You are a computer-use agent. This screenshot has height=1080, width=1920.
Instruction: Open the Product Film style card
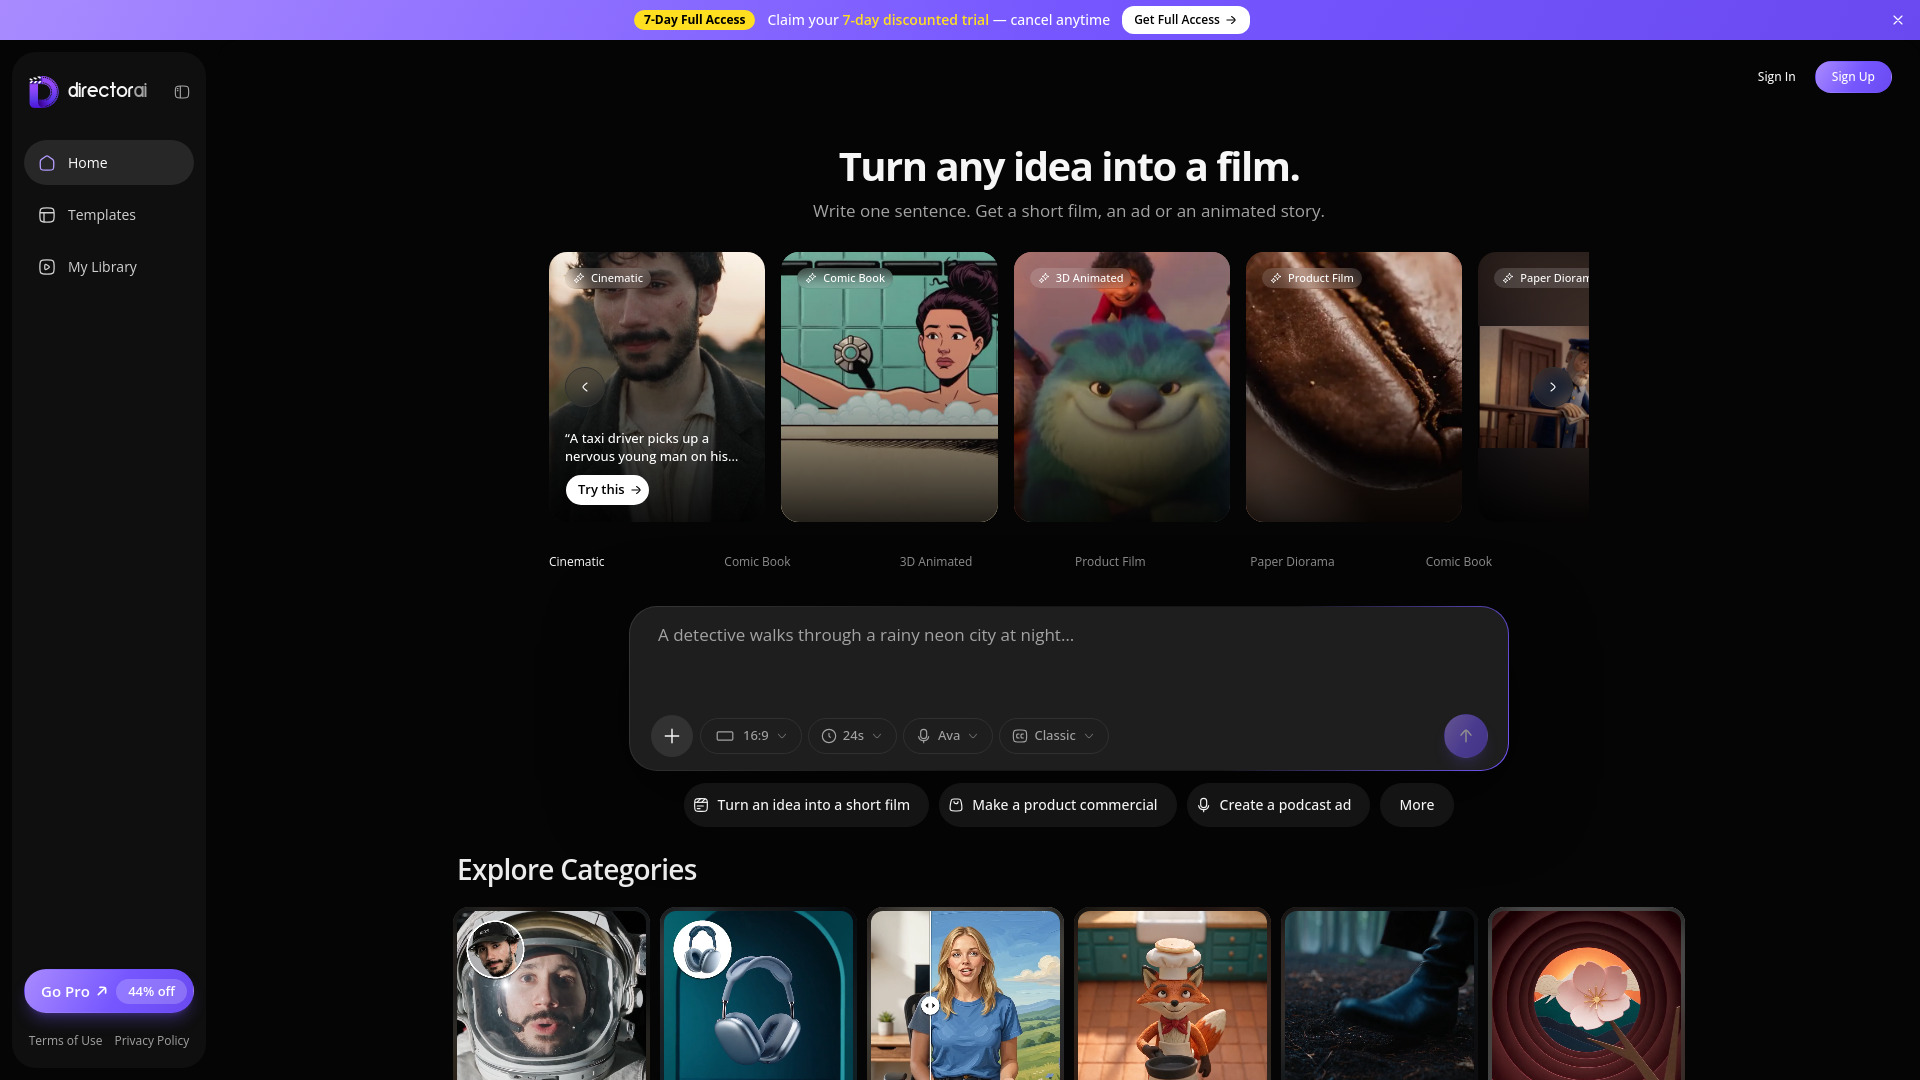pyautogui.click(x=1354, y=387)
